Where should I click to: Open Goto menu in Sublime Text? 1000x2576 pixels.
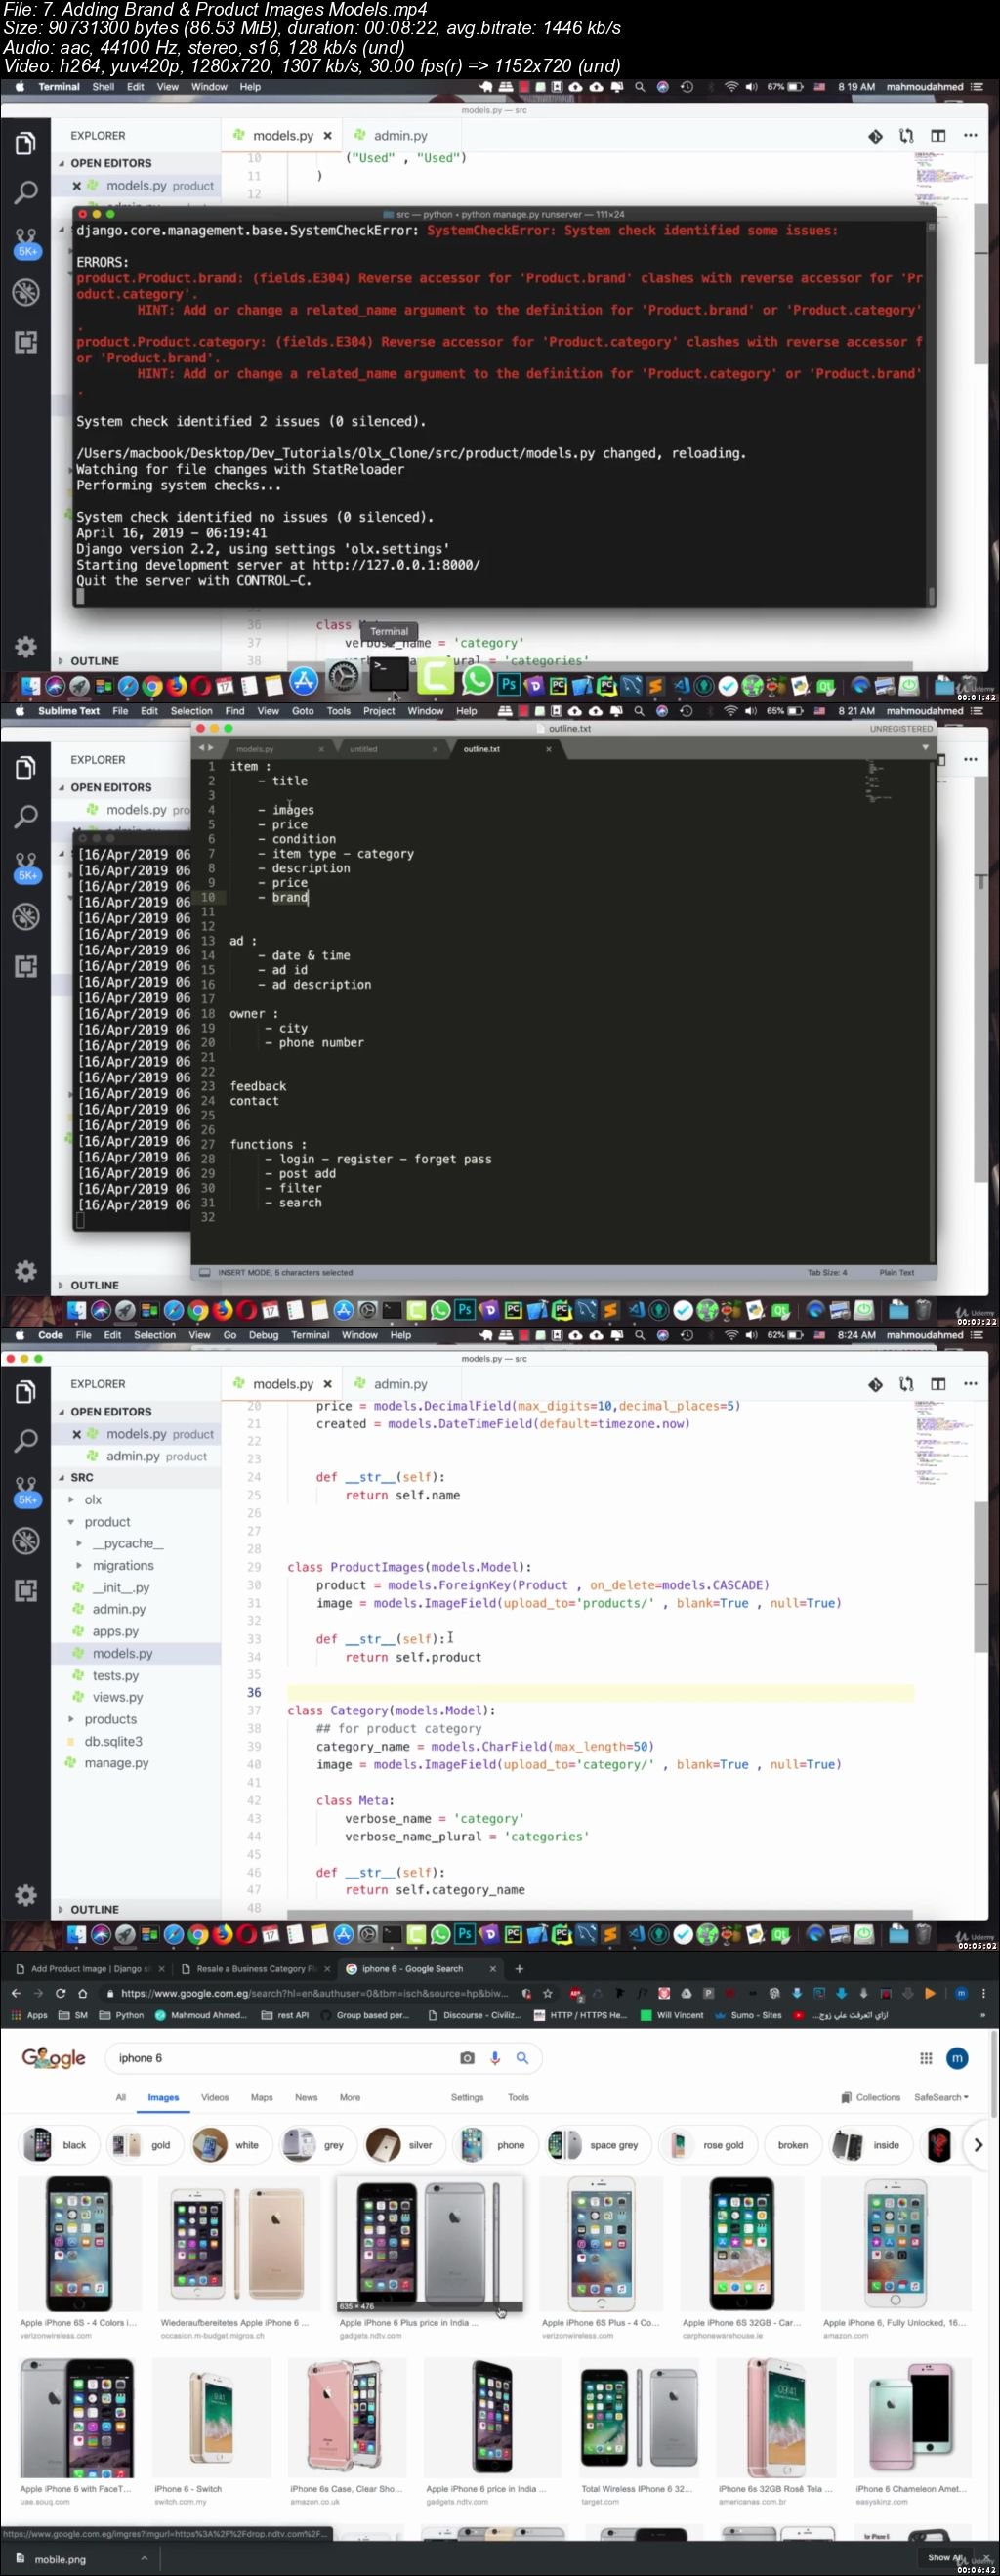tap(302, 711)
